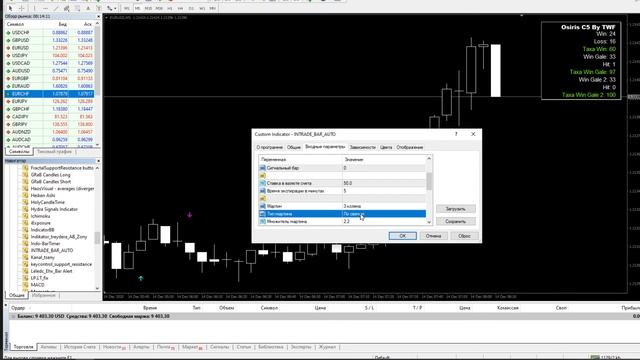The height and width of the screenshot is (360, 640).
Task: Switch chart to H4 timeframe
Action: coord(180,8)
